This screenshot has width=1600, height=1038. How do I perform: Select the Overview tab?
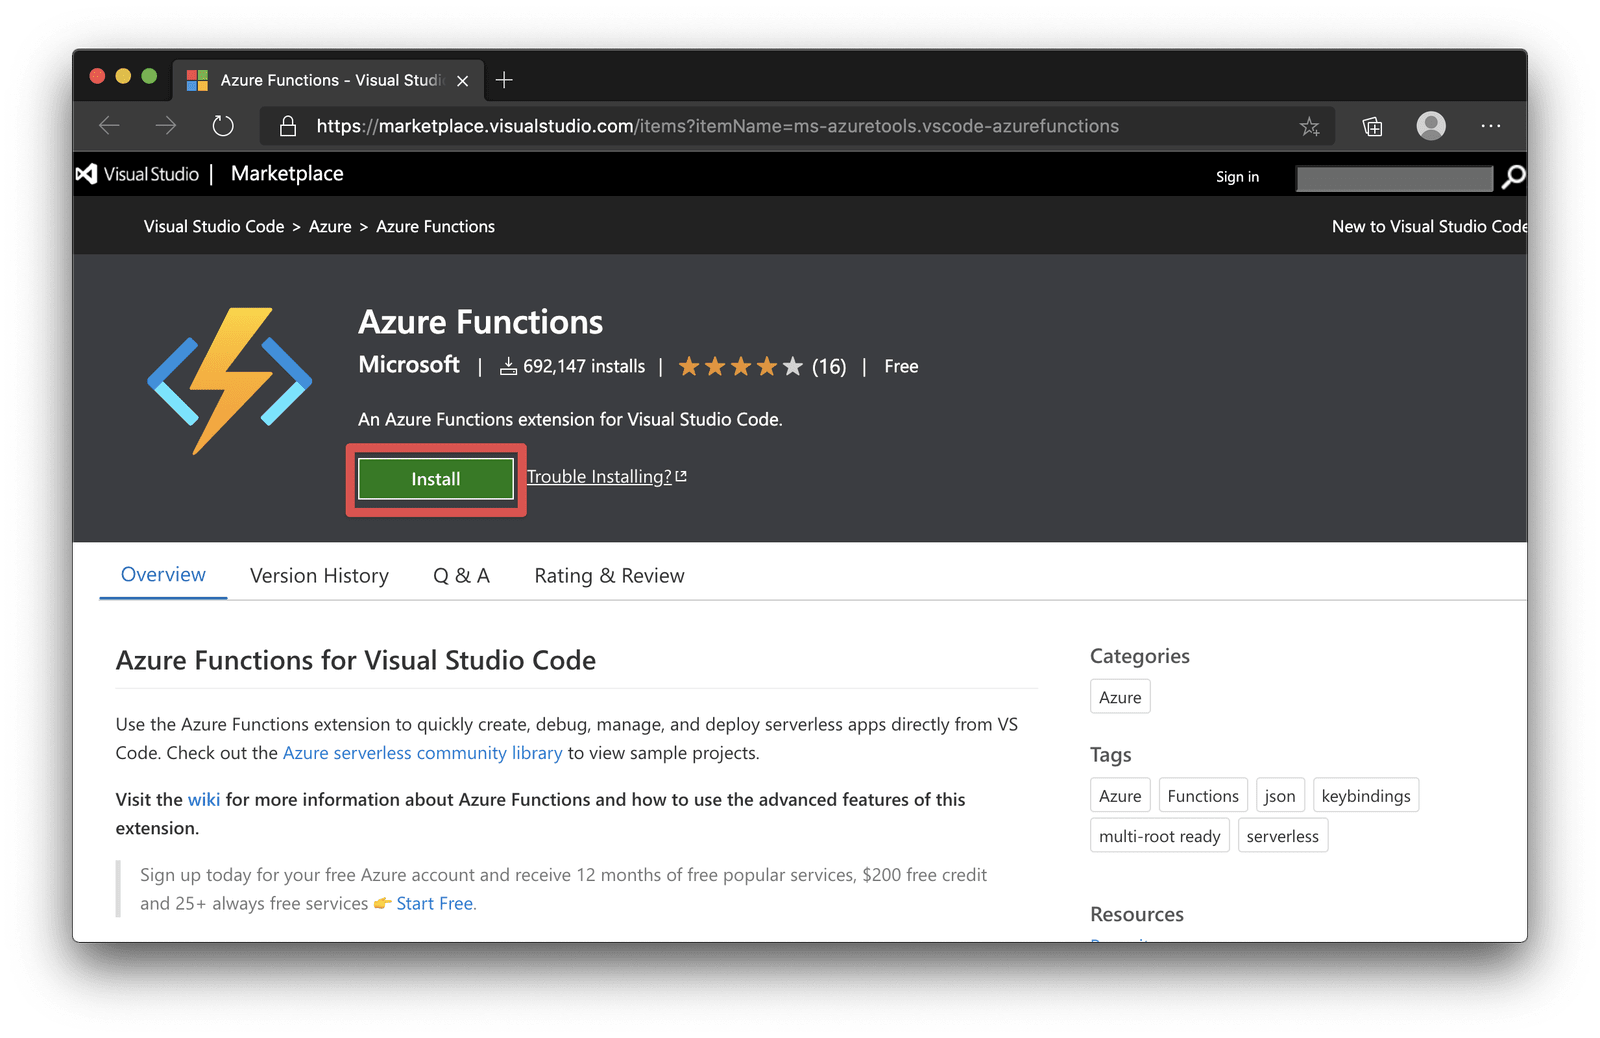coord(163,575)
